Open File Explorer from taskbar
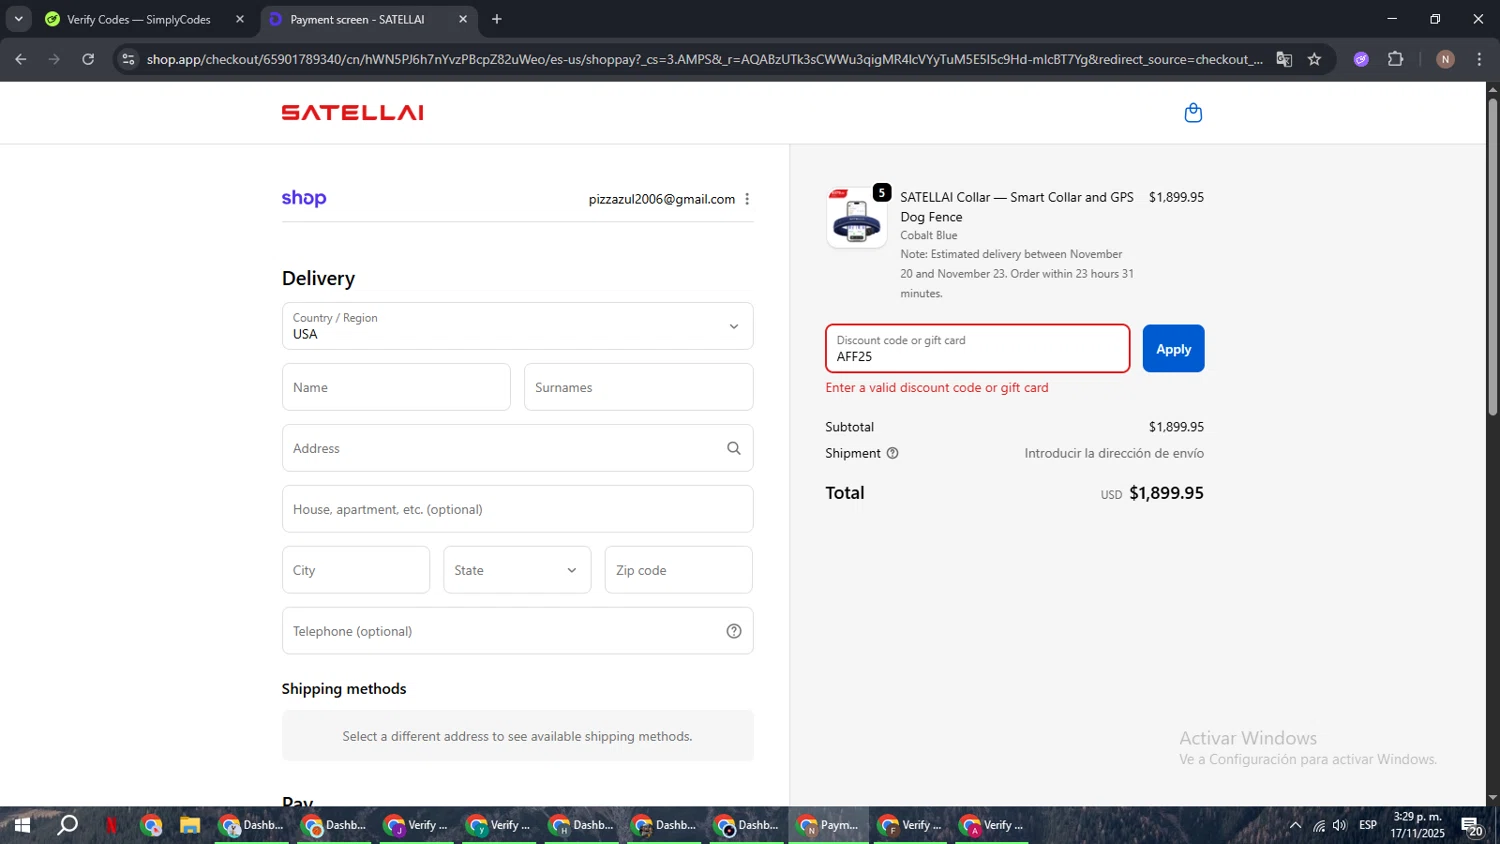Image resolution: width=1500 pixels, height=844 pixels. [190, 825]
